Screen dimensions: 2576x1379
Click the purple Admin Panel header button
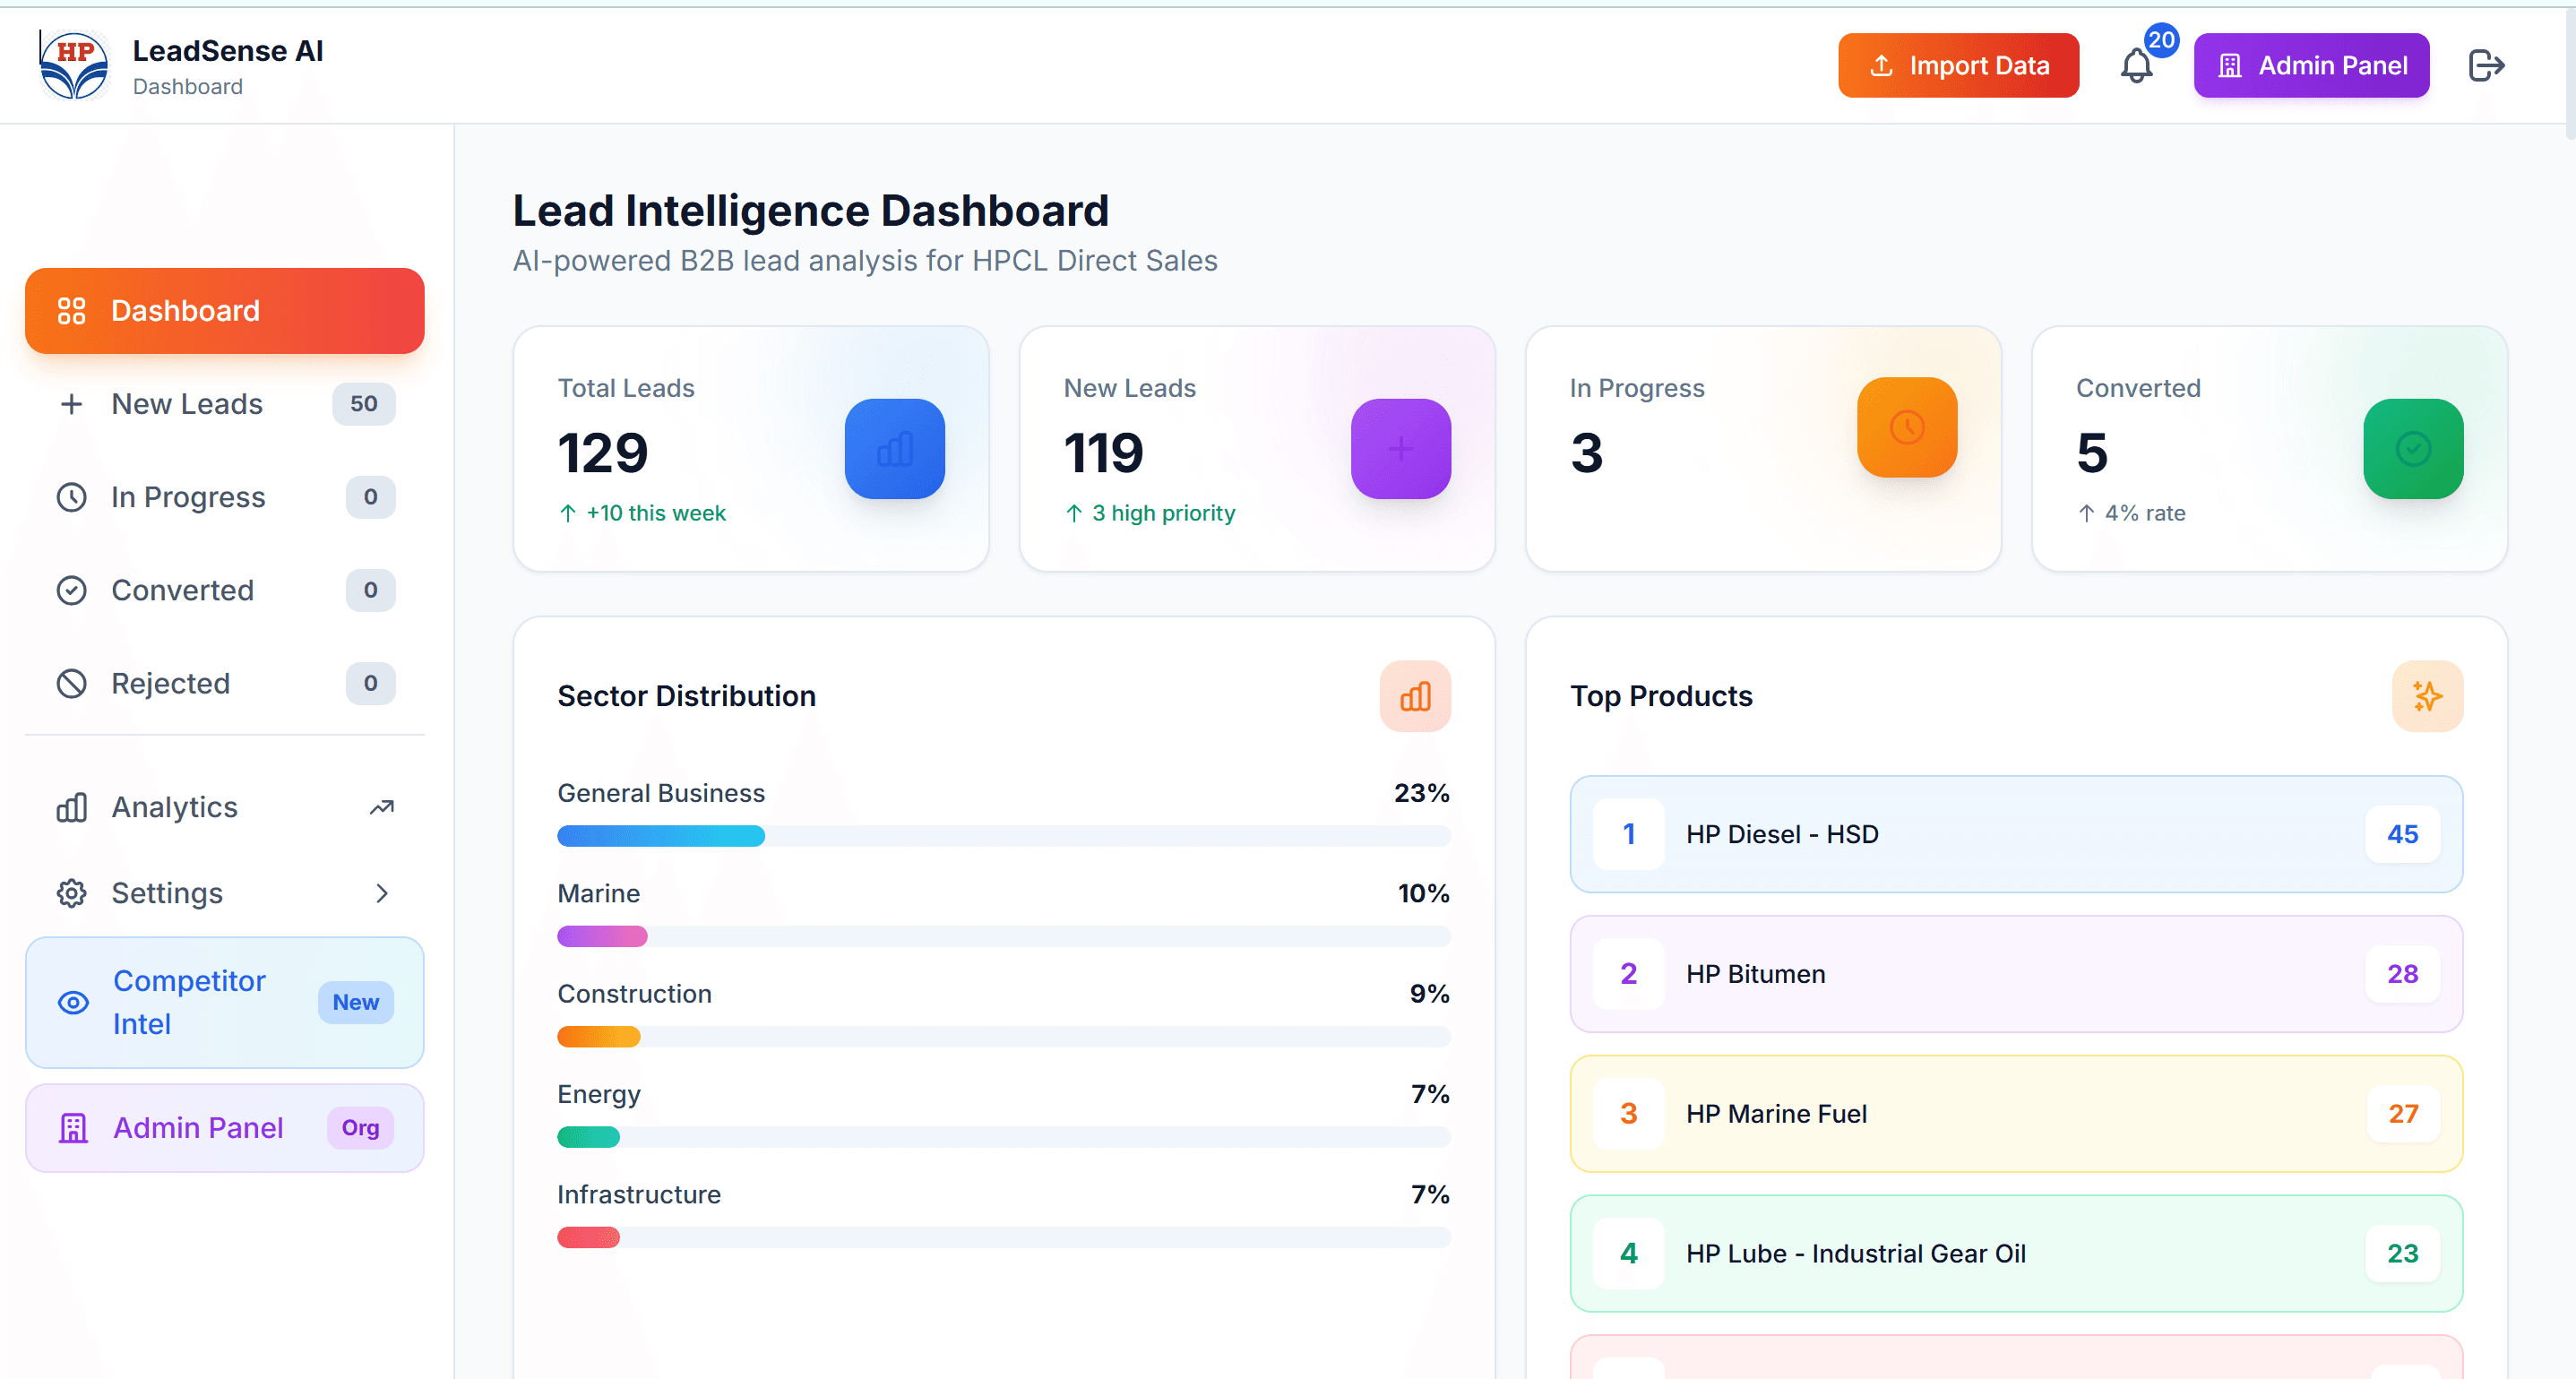click(2311, 65)
